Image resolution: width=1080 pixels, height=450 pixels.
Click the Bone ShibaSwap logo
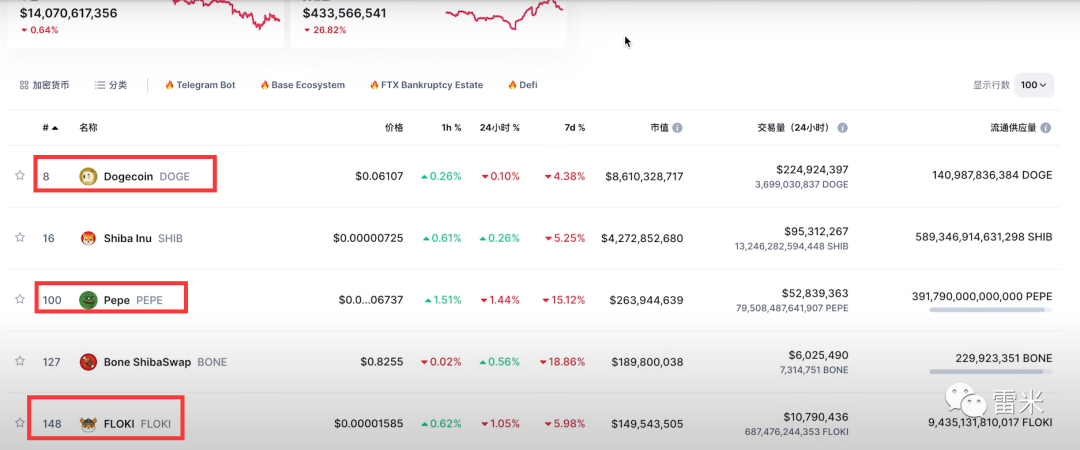click(x=88, y=362)
